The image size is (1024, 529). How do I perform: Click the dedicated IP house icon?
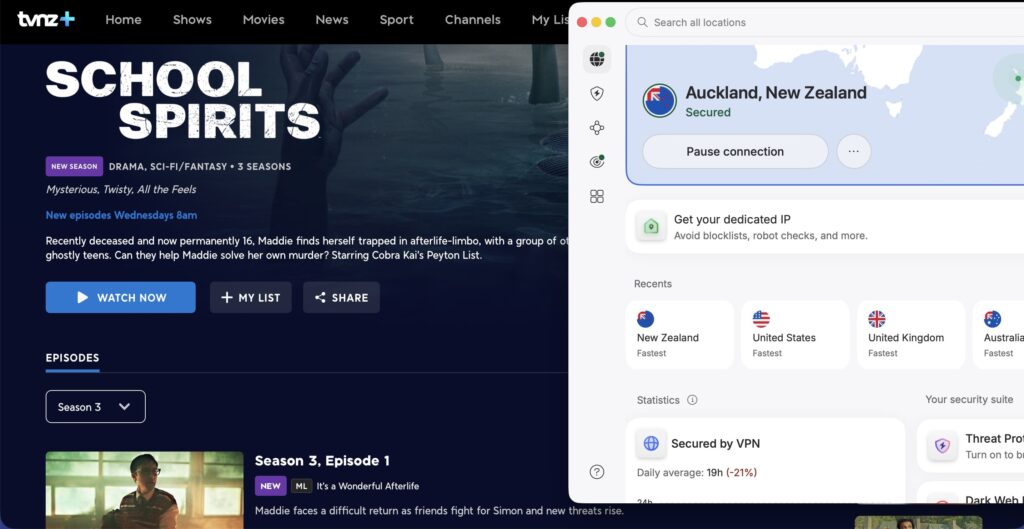coord(651,227)
